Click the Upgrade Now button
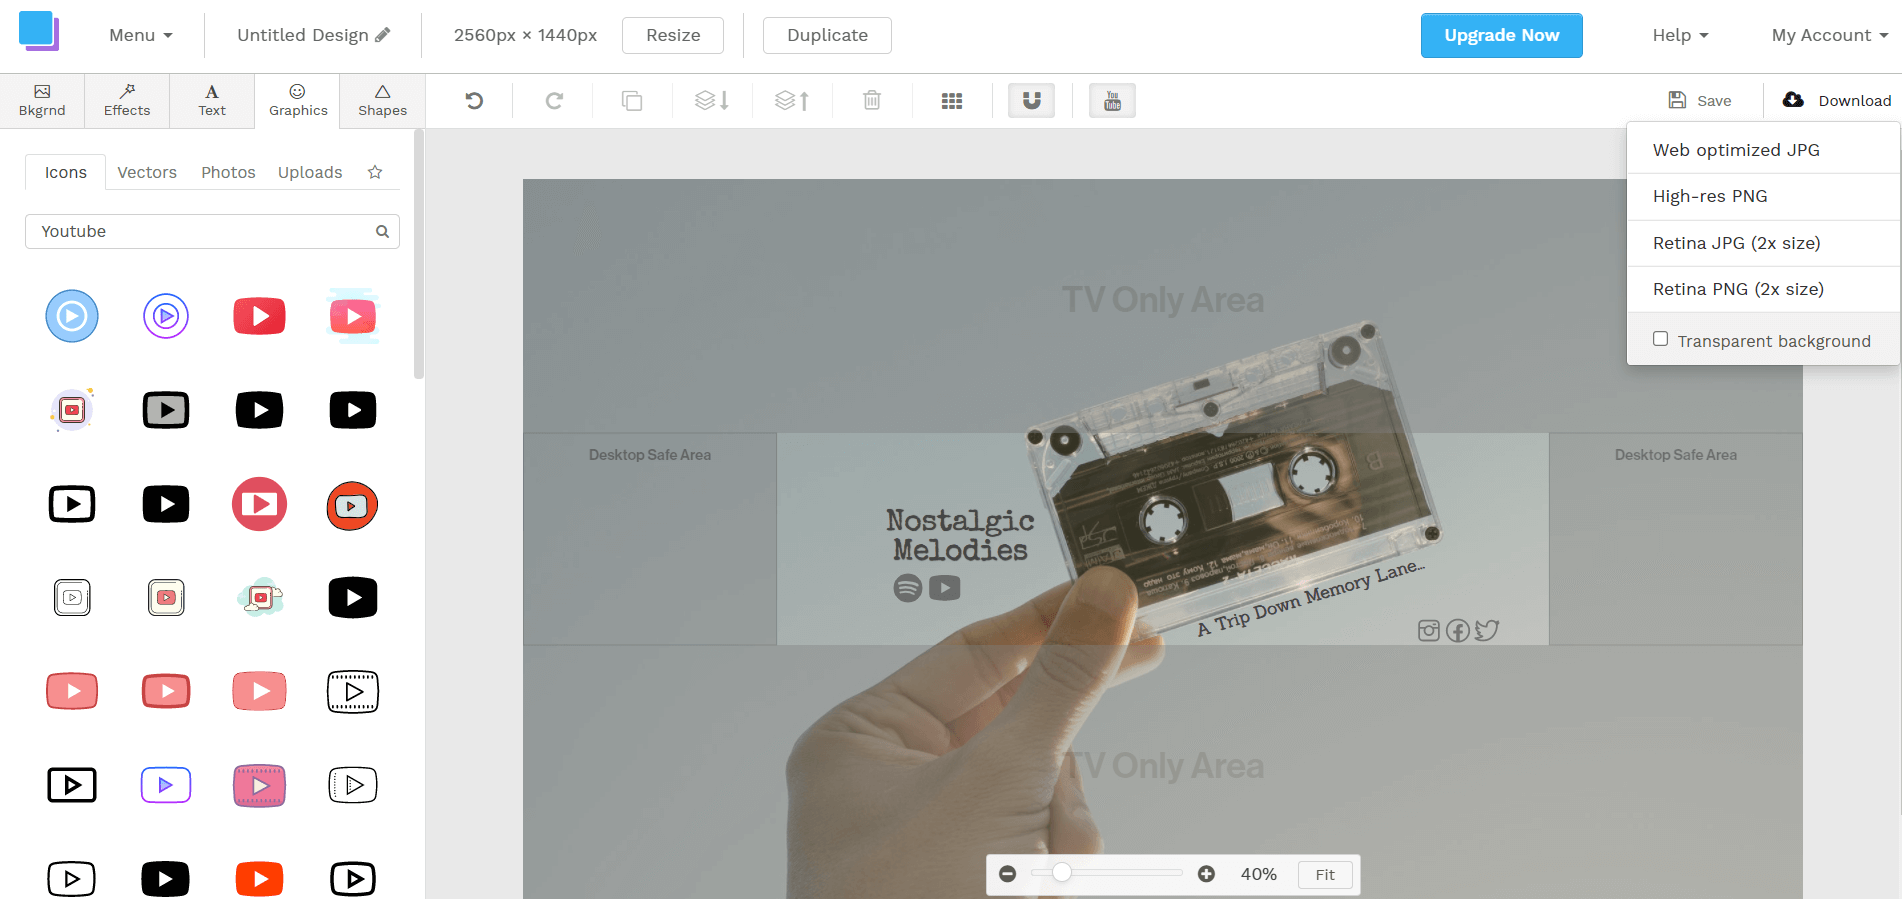1902x899 pixels. click(1501, 35)
